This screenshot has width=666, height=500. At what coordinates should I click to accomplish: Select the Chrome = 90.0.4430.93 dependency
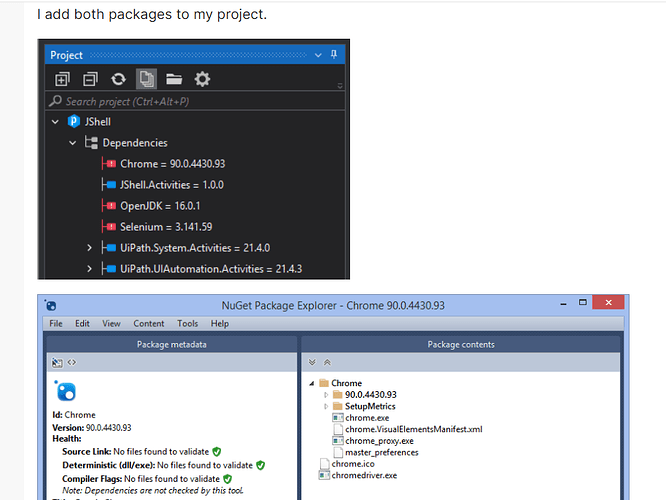(x=172, y=164)
